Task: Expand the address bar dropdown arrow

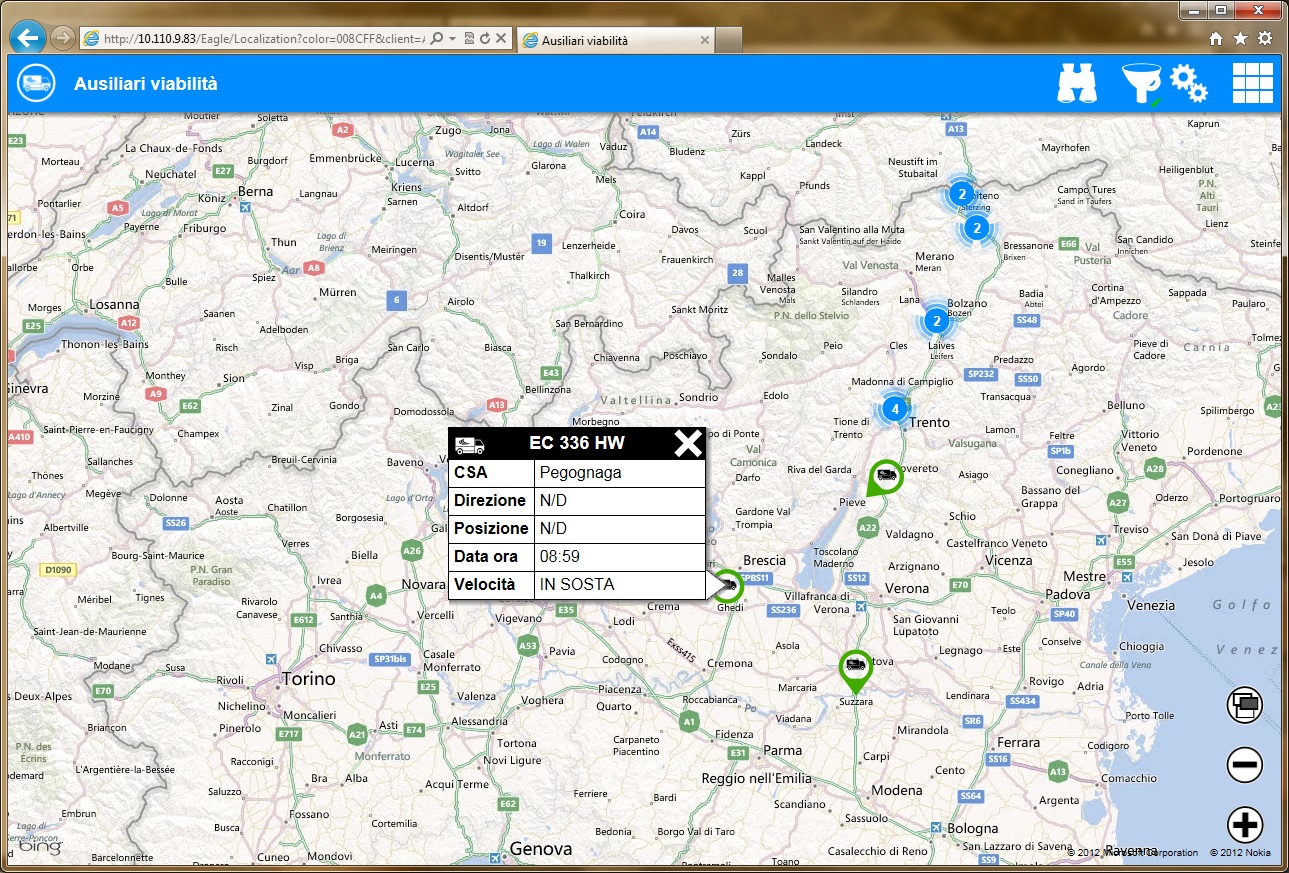Action: tap(453, 39)
